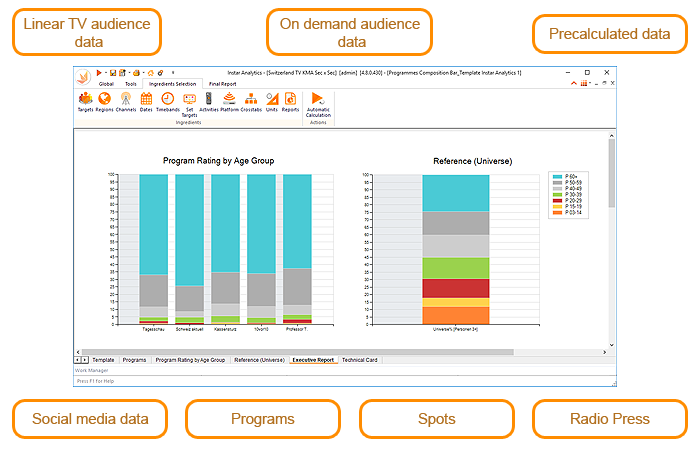Click the P 60+ legend color swatch
Image resolution: width=700 pixels, height=450 pixels.
click(x=556, y=177)
